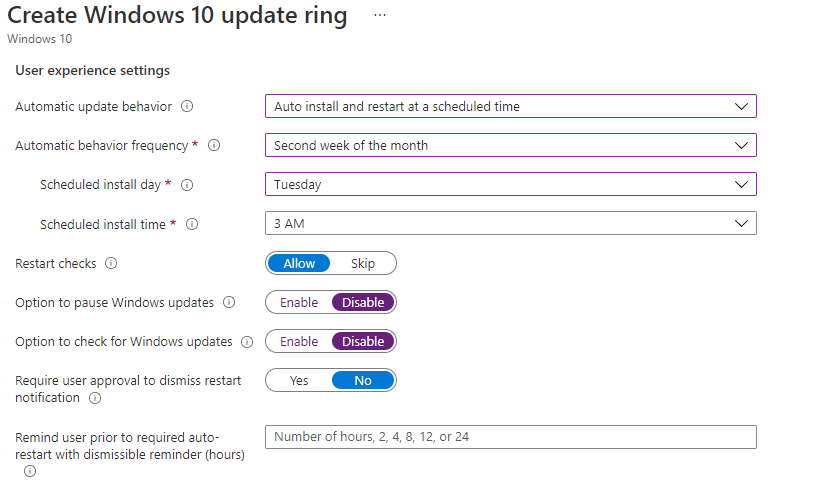
Task: Expand the 3 AM install time dropdown
Action: (510, 223)
